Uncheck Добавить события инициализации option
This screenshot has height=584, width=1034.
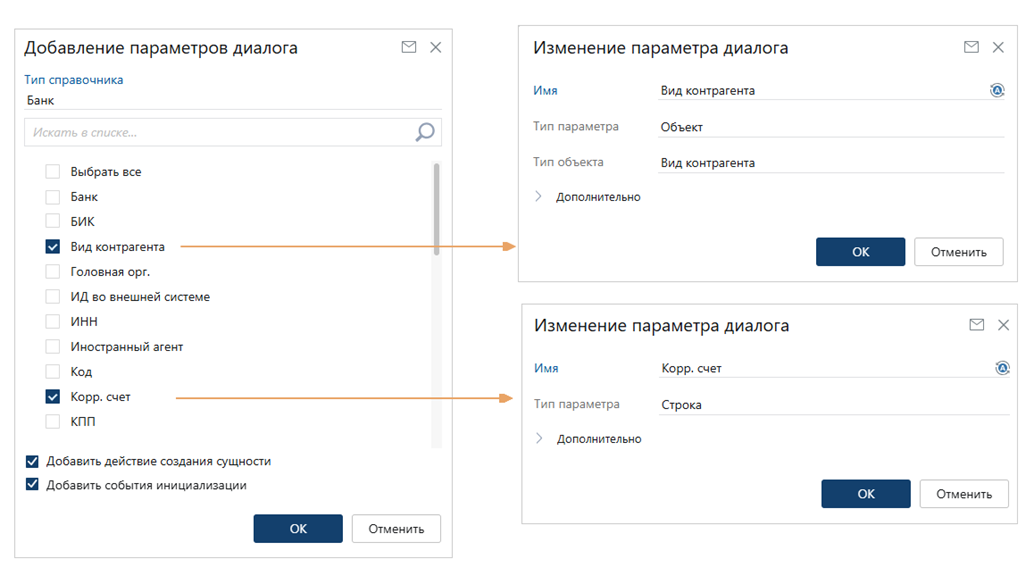click(x=33, y=485)
